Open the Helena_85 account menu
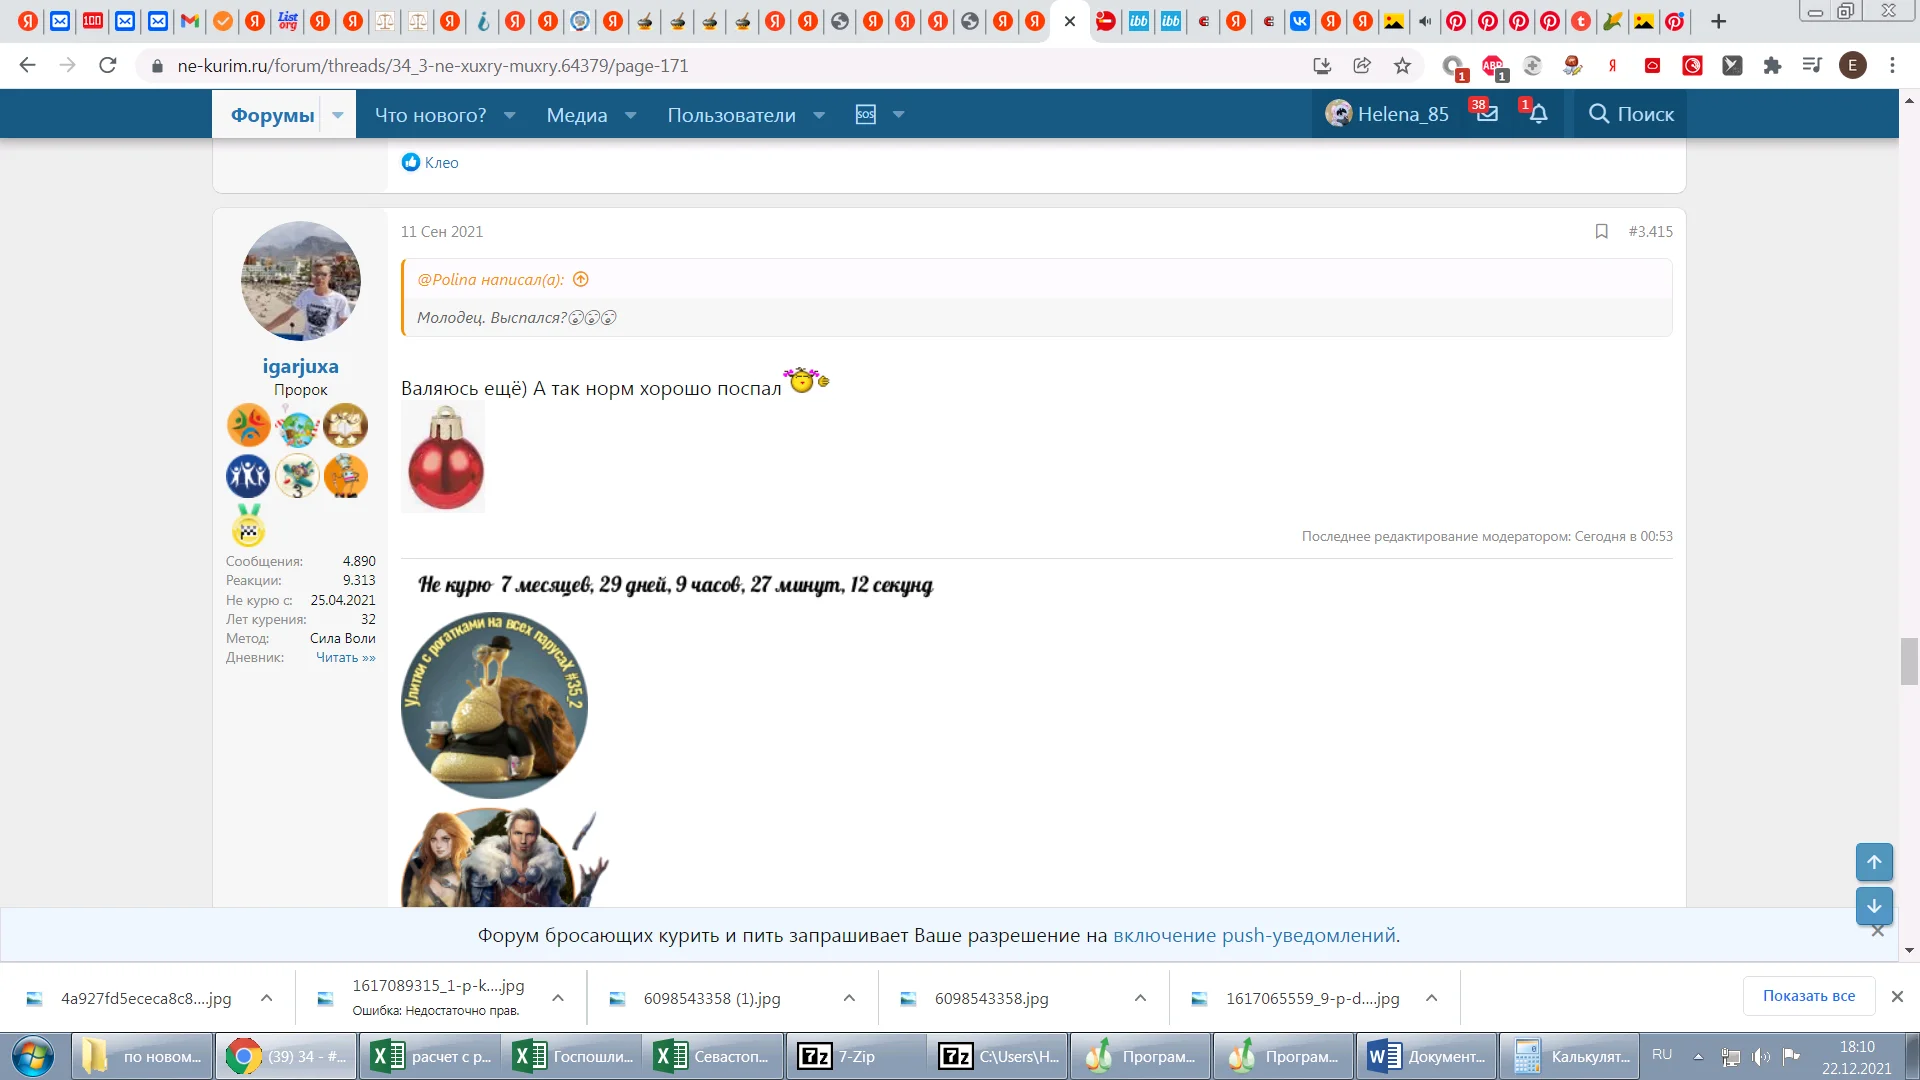Viewport: 1920px width, 1080px height. 1387,114
